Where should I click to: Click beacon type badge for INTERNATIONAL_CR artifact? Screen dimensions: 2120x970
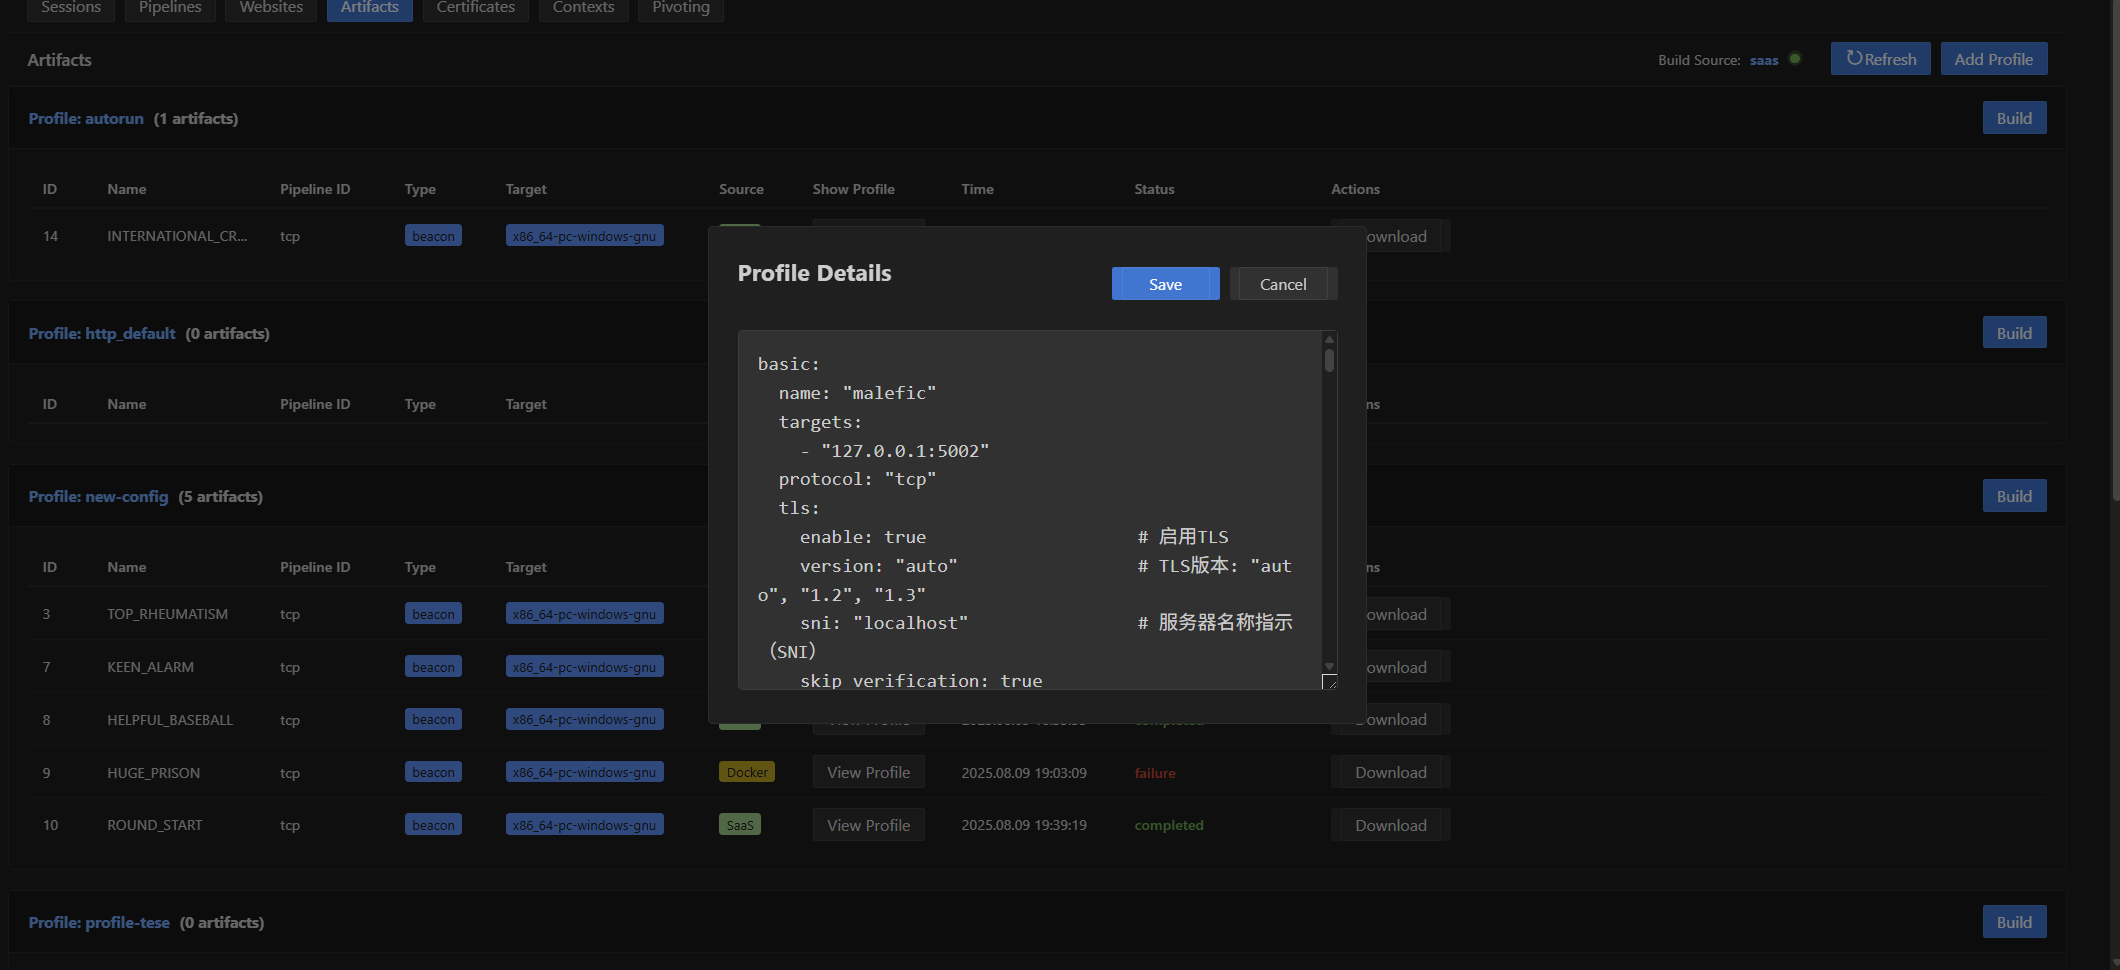click(433, 236)
